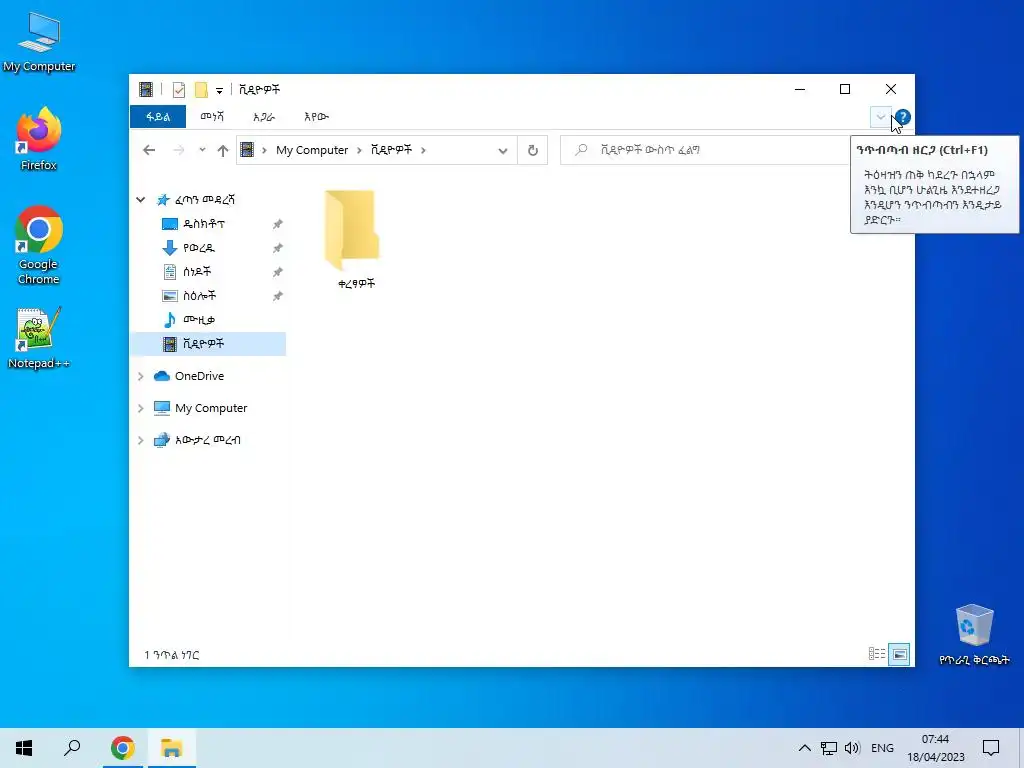Click the 1 ንጥል ነገር status text
1024x768 pixels.
coord(172,654)
